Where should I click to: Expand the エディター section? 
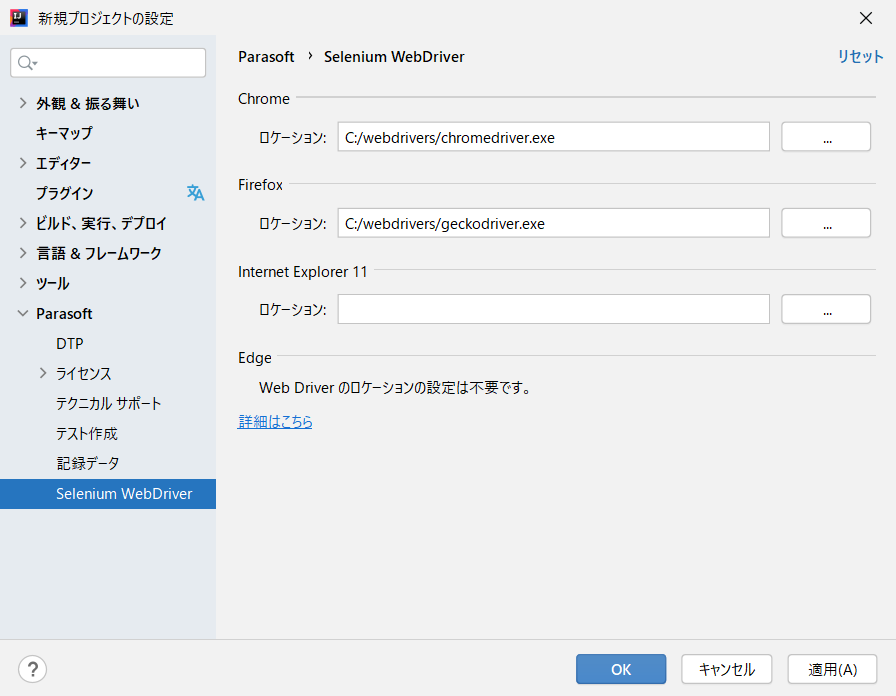click(23, 163)
